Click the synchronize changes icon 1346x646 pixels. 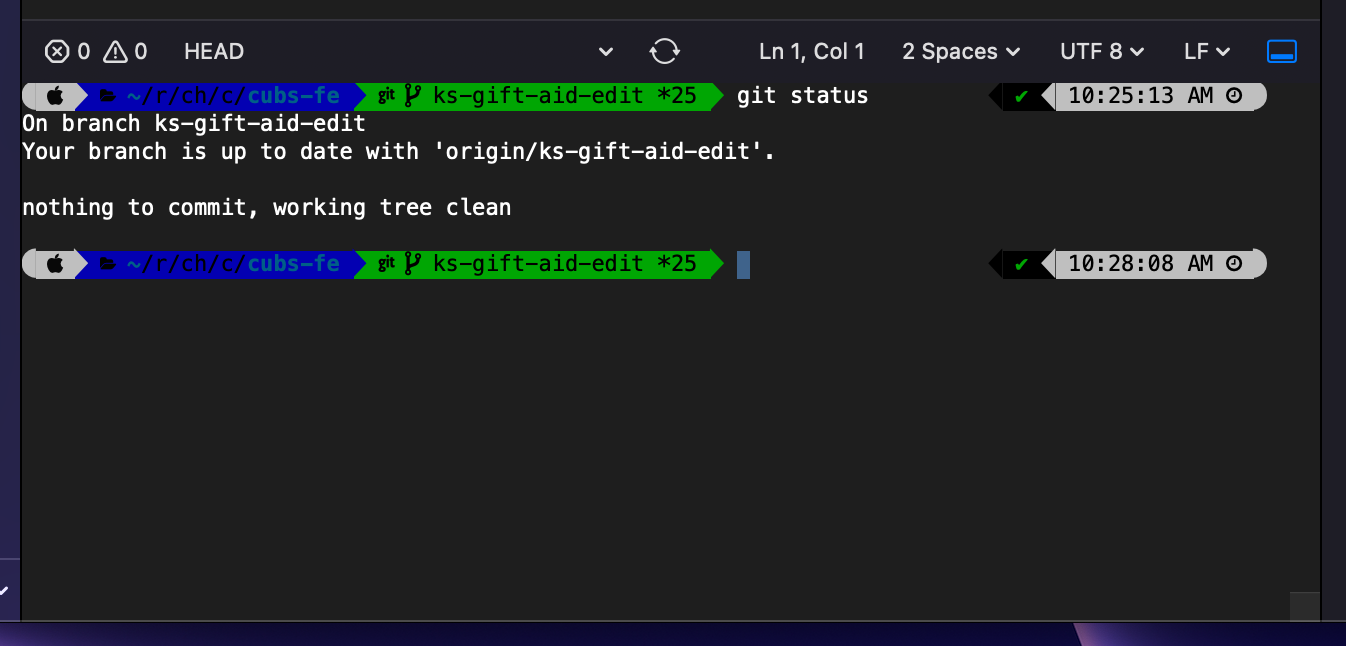click(664, 51)
